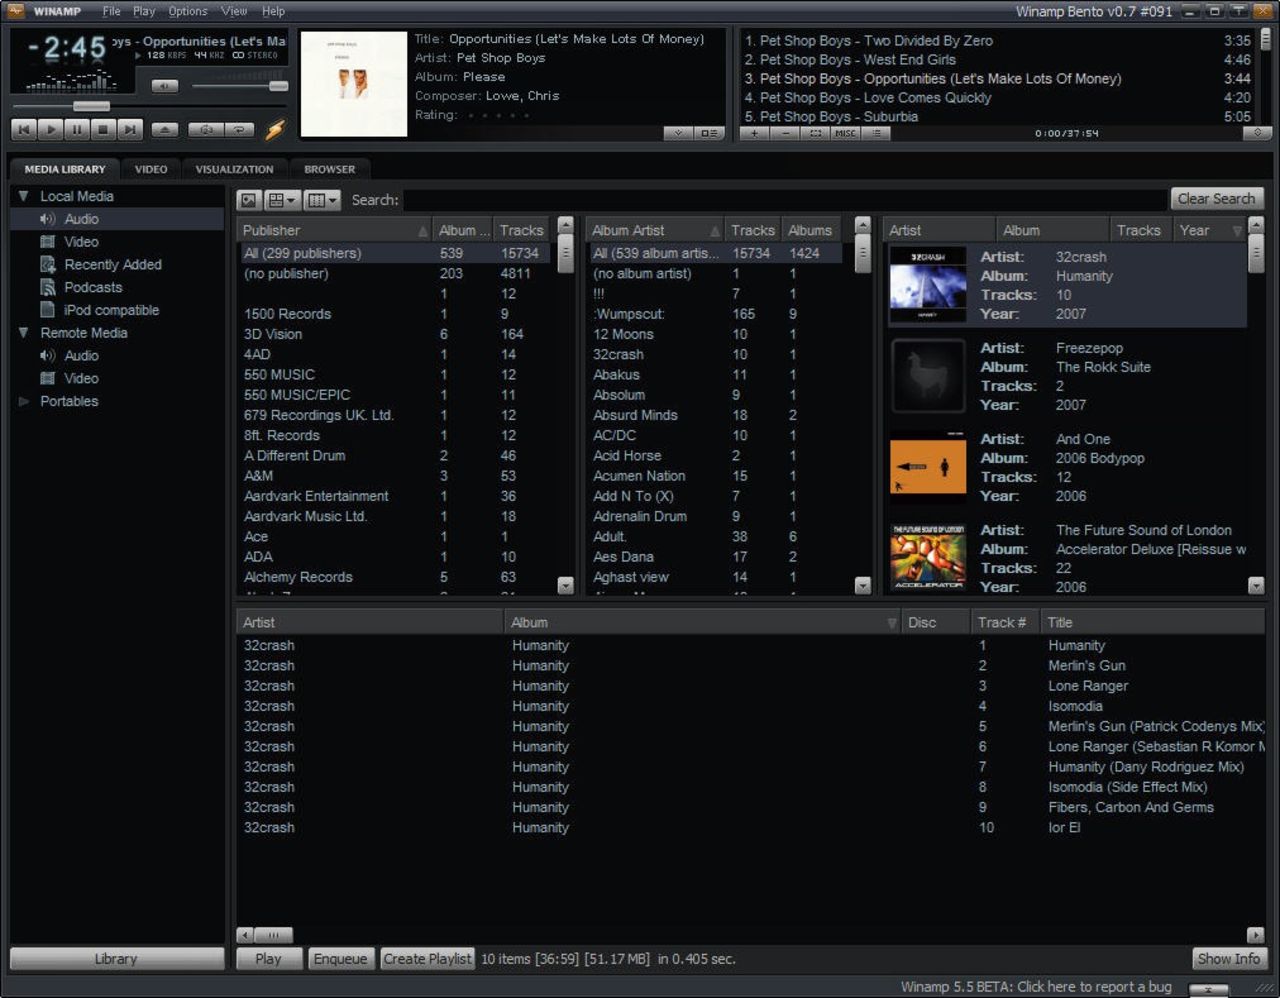Screen dimensions: 1280x998
Task: Click the Pet Shop Boys album art thumbnail
Action: [x=353, y=82]
